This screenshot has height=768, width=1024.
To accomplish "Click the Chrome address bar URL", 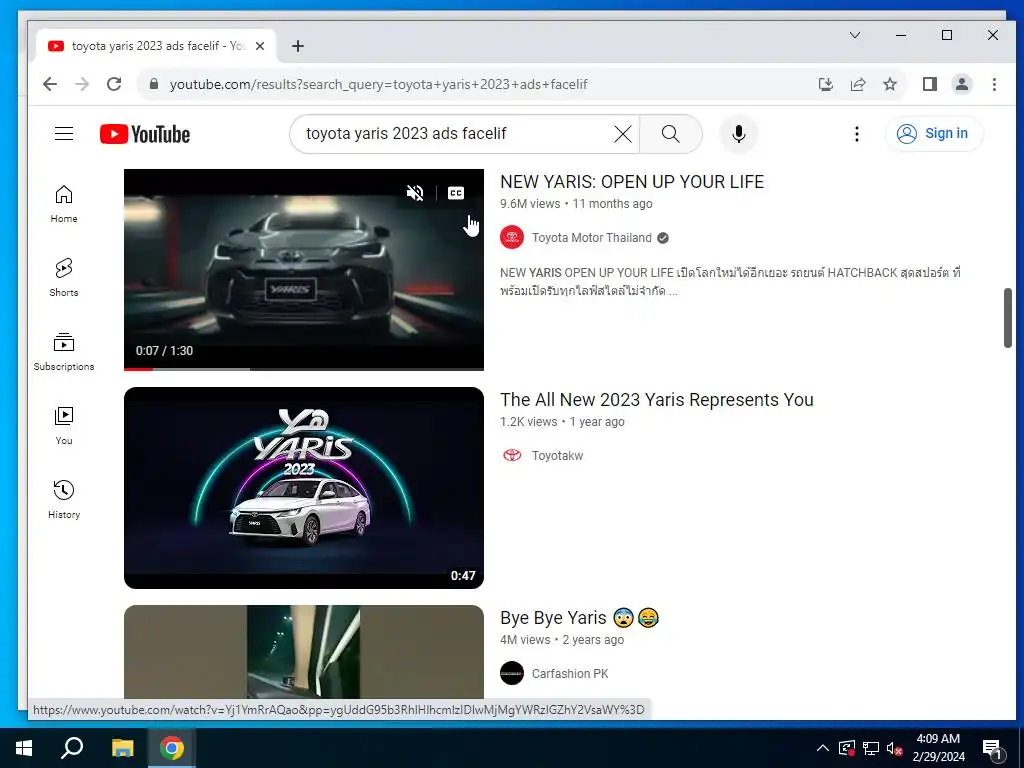I will [379, 84].
